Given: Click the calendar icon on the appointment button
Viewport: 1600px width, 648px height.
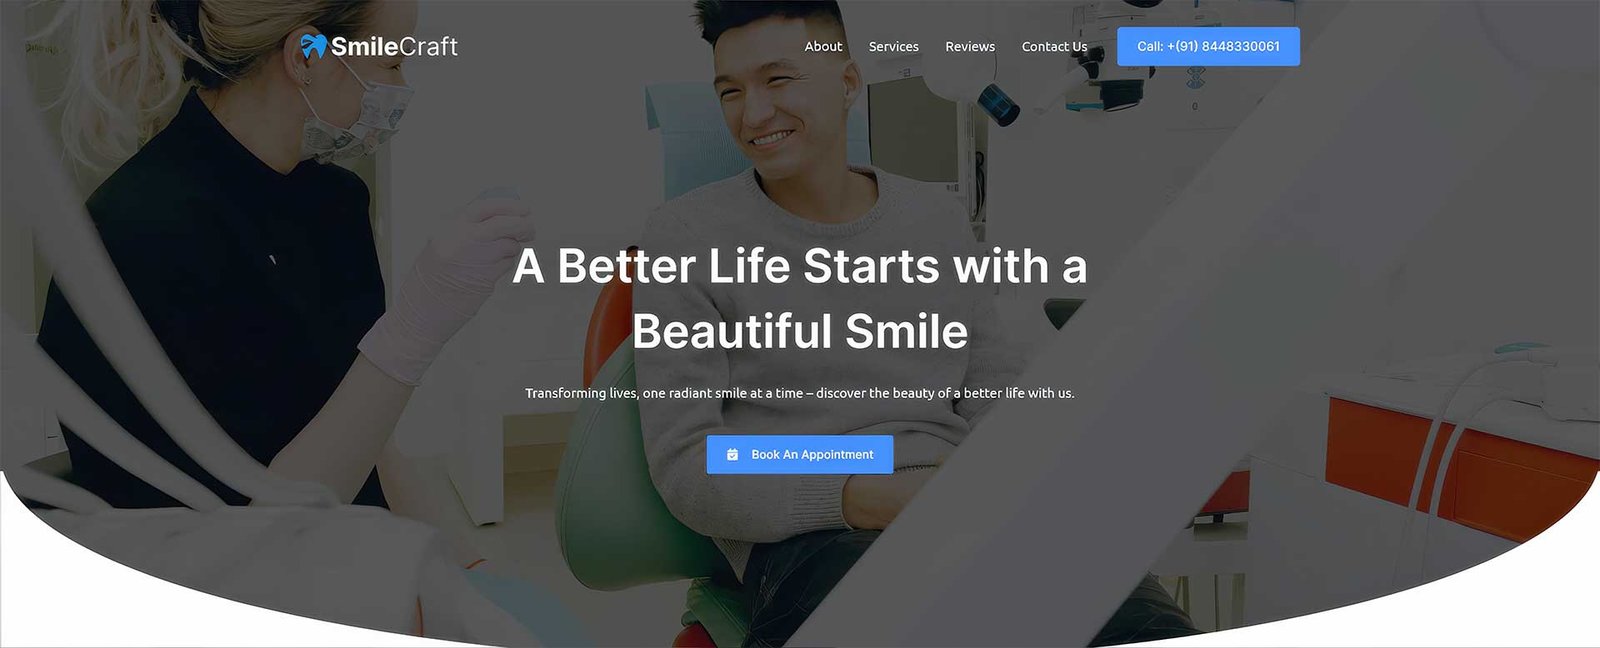Looking at the screenshot, I should click(x=732, y=454).
